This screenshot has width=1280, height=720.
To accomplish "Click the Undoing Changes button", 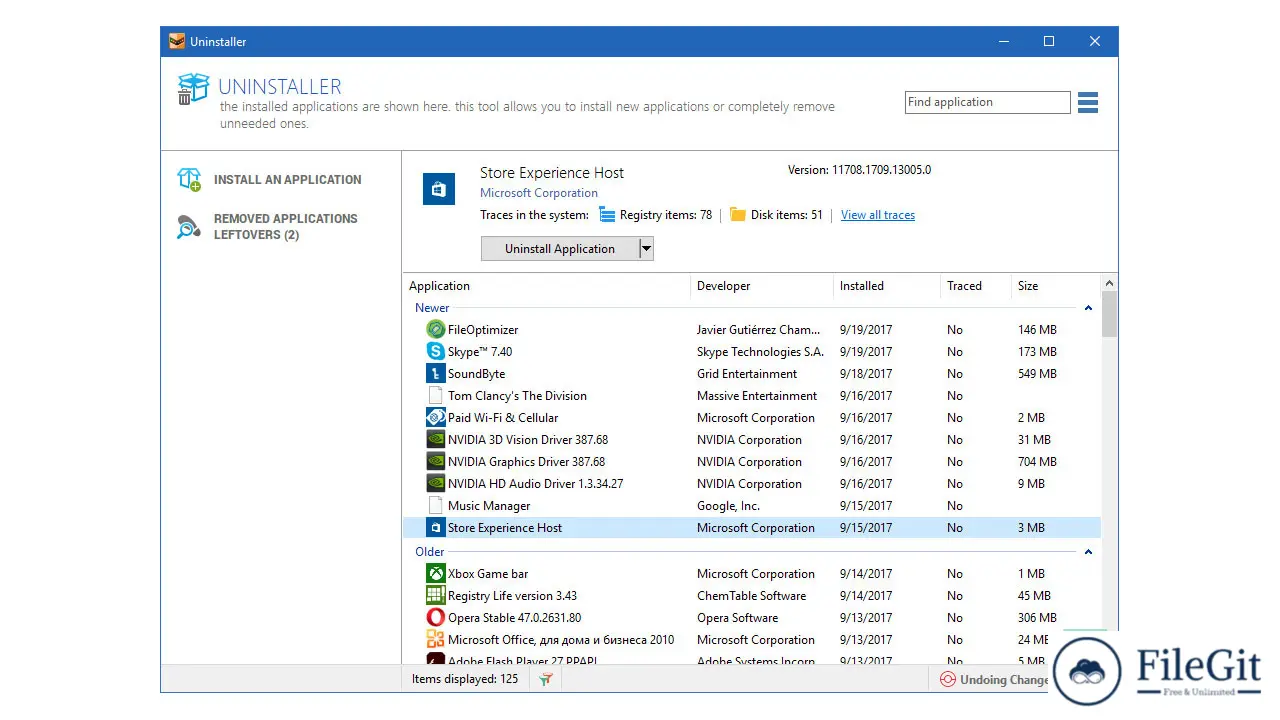I will (x=995, y=680).
